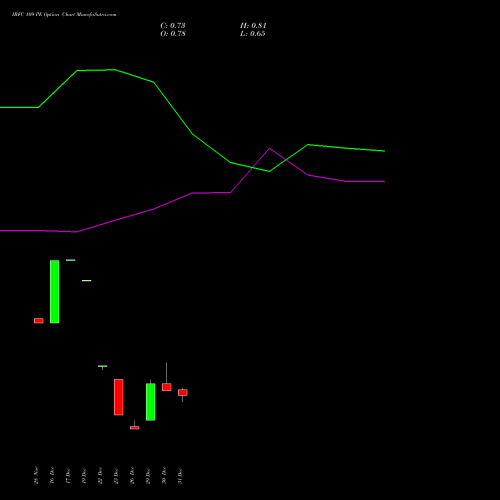The width and height of the screenshot is (500, 500).
Task: Click the 26 Dec date label
Action: point(132,475)
